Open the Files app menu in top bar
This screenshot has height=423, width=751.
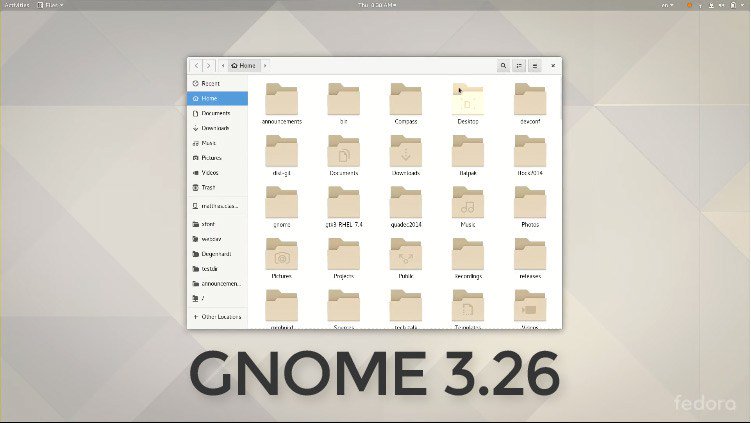point(50,5)
